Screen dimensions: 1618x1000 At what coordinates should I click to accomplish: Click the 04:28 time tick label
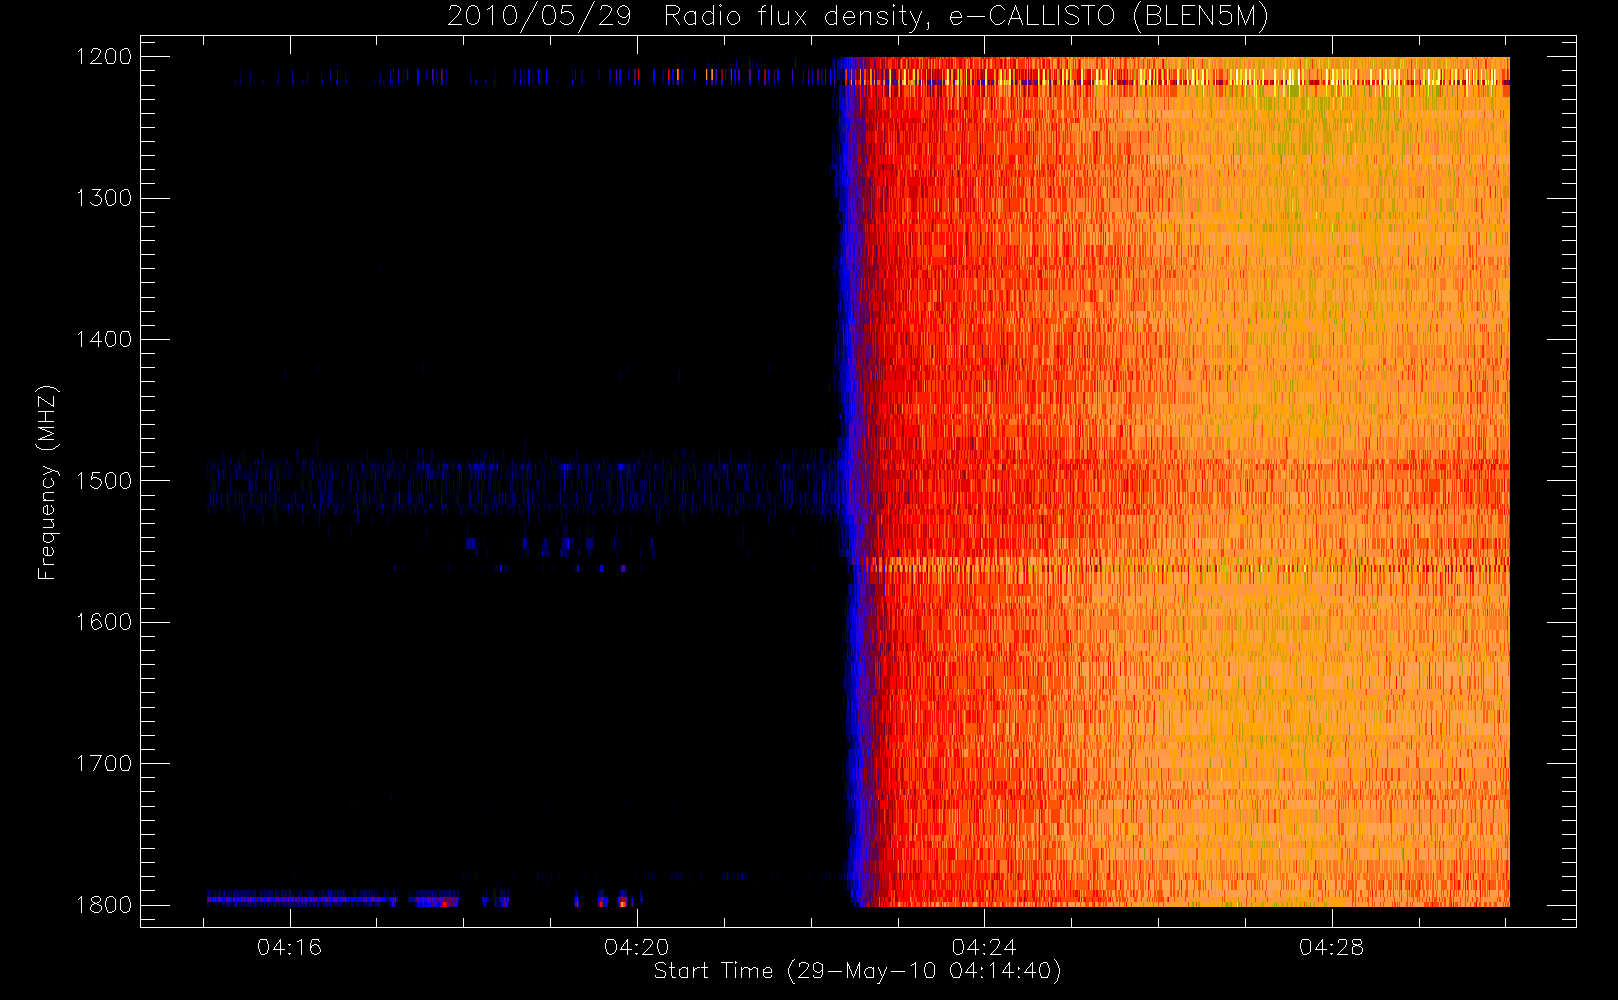click(1331, 947)
